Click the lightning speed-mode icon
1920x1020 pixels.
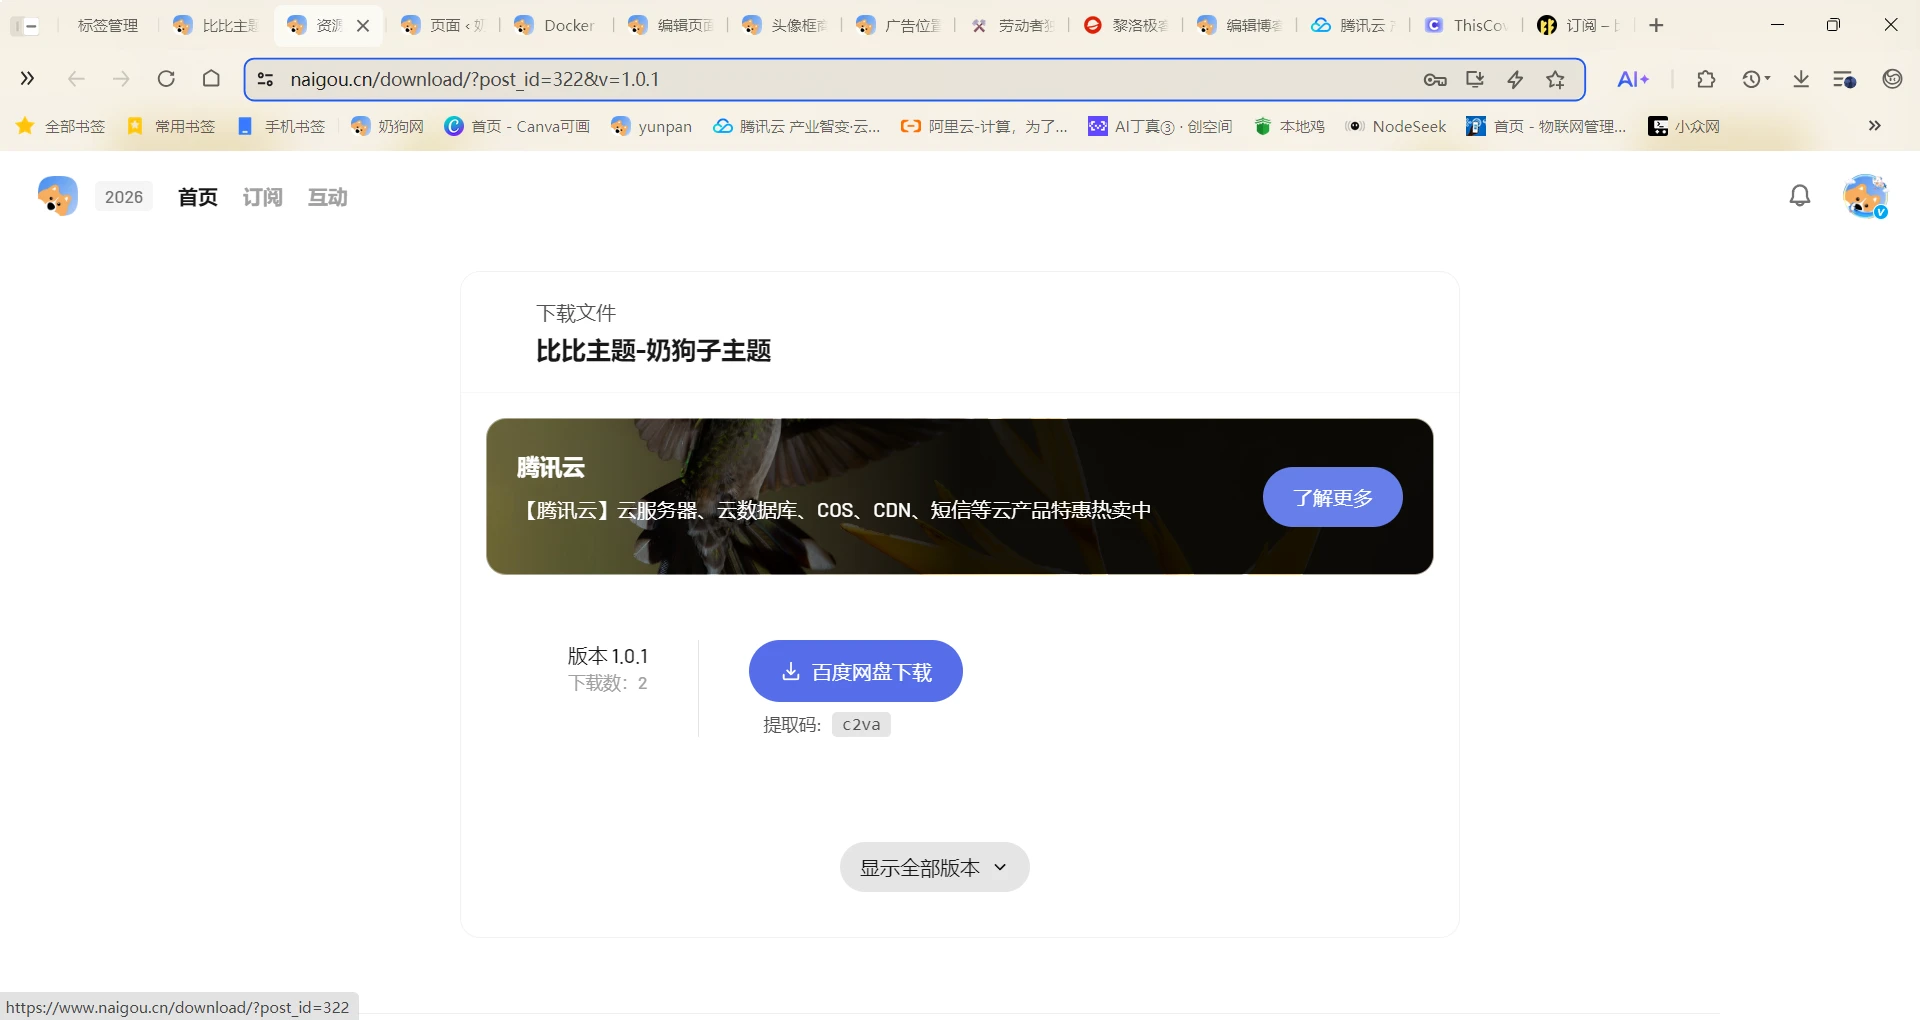[x=1515, y=80]
